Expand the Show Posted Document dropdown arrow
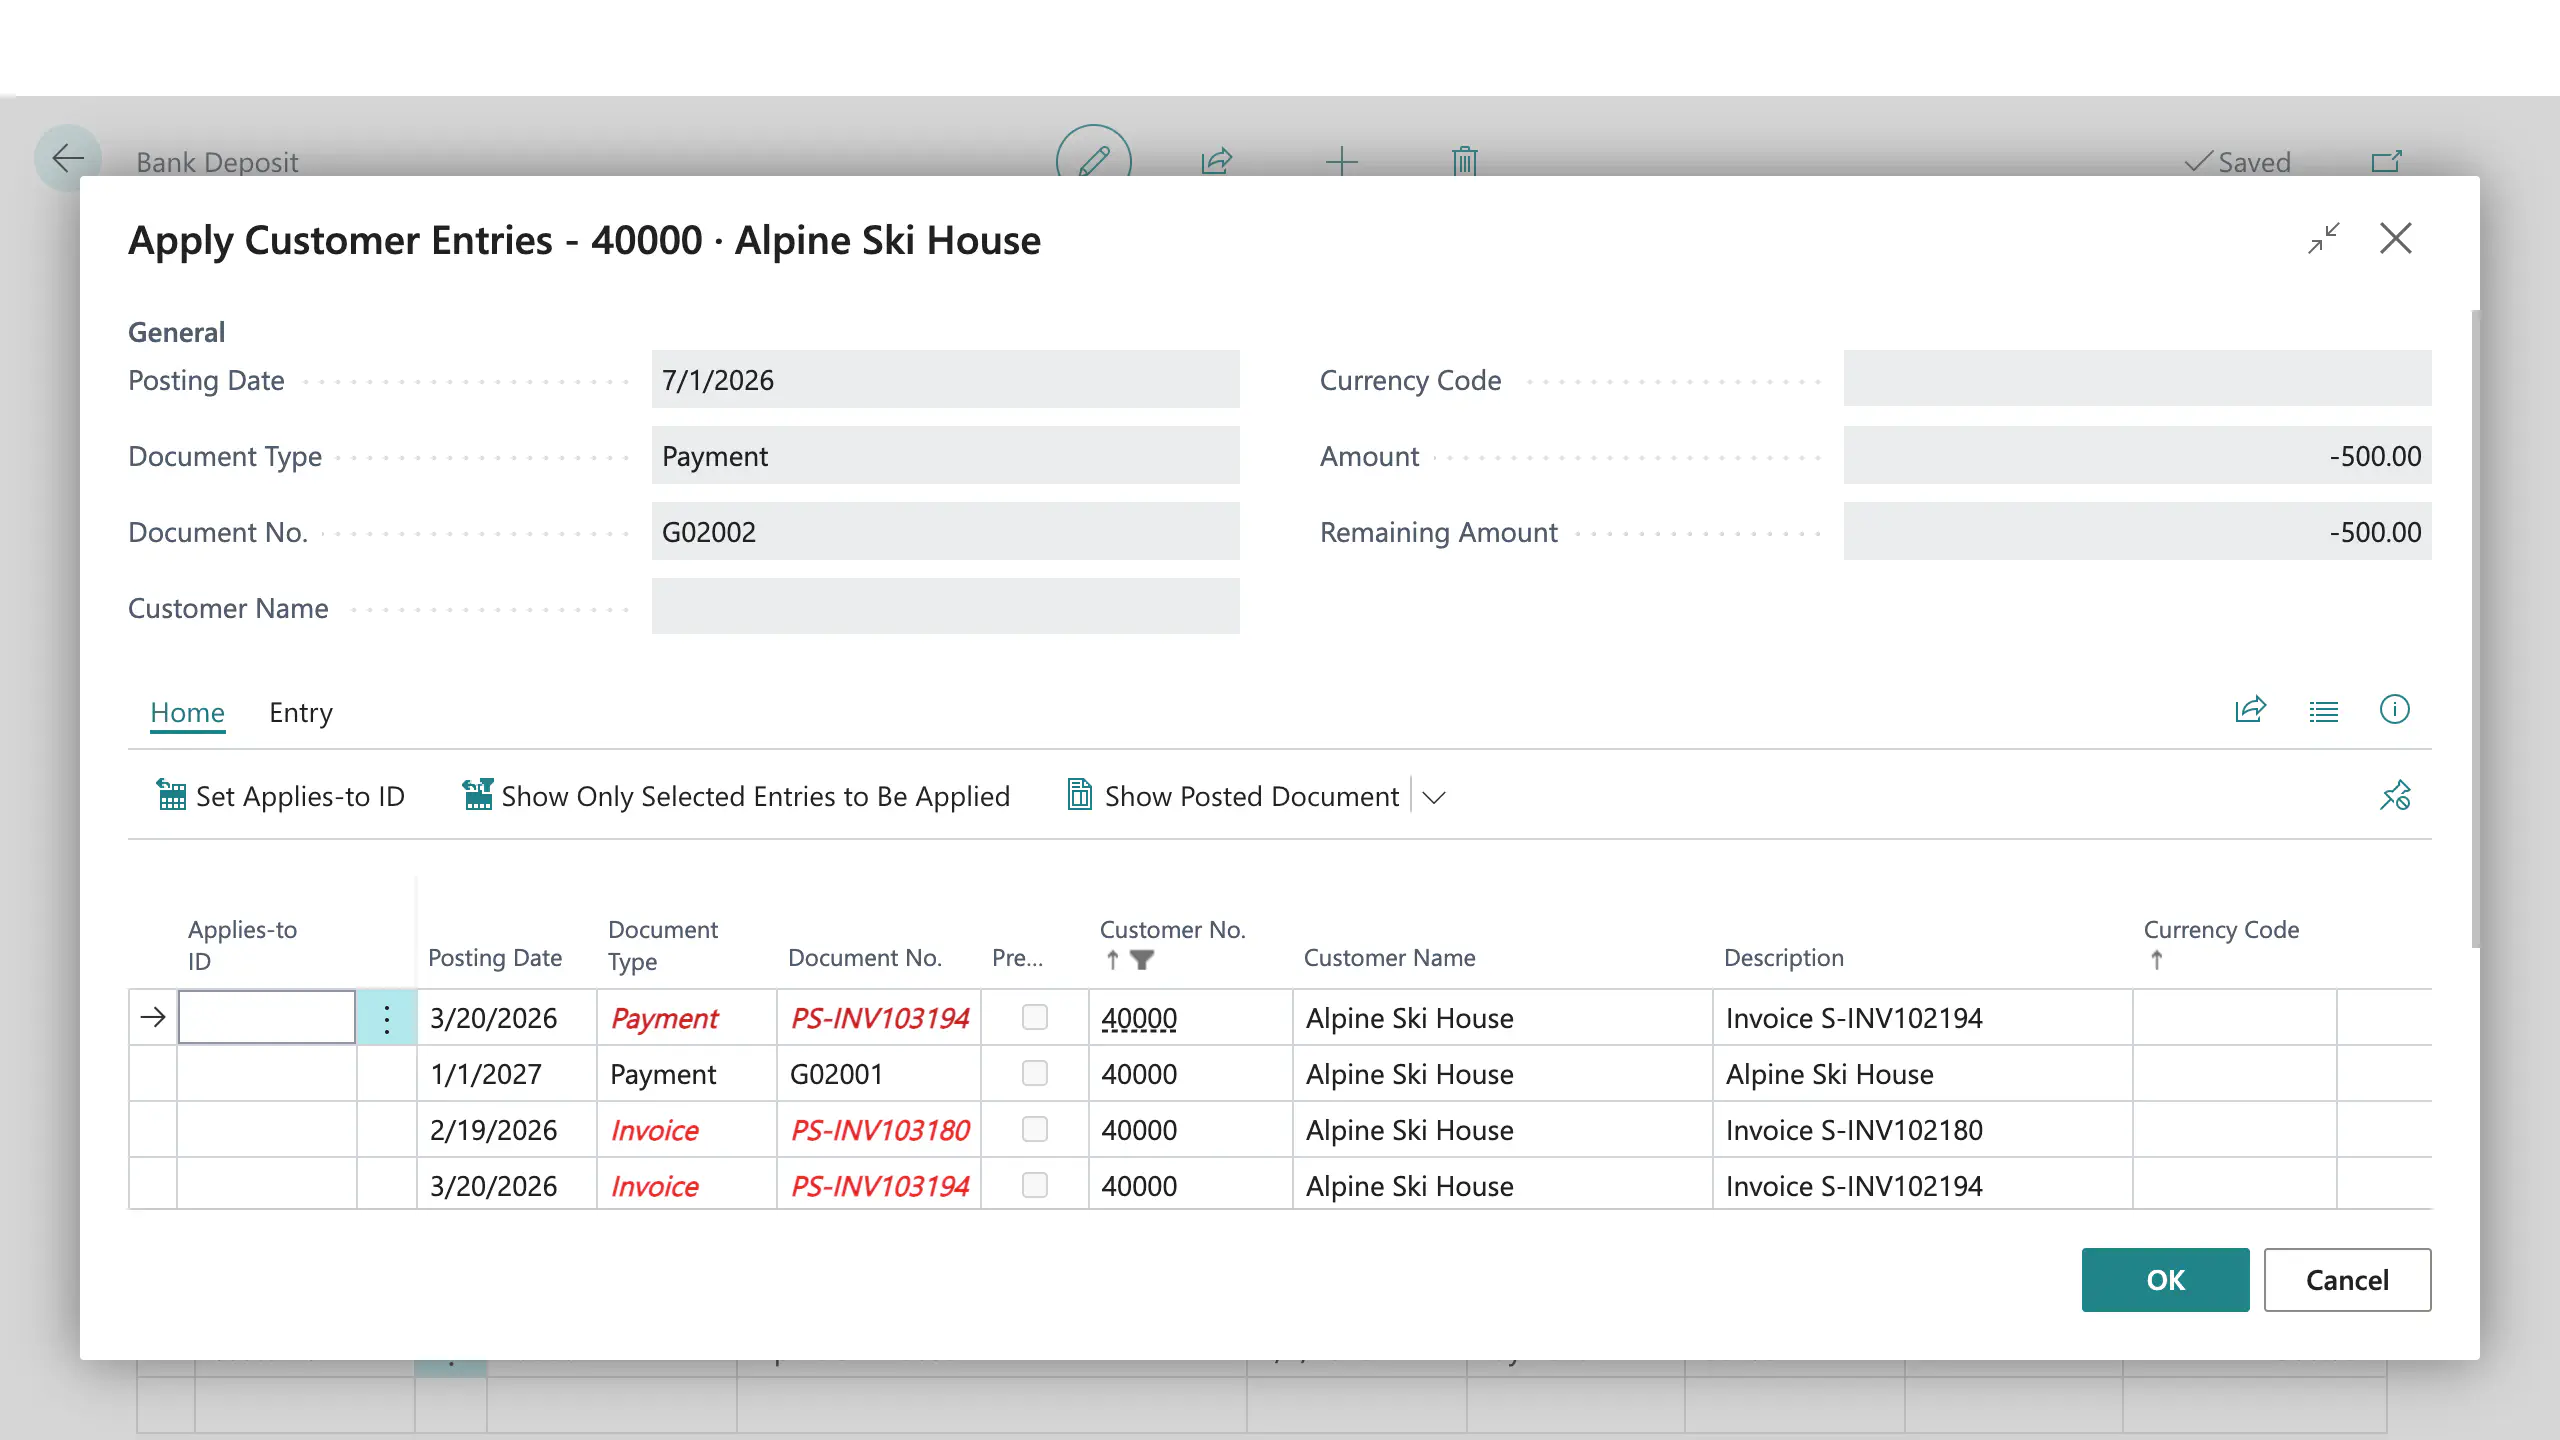Image resolution: width=2560 pixels, height=1440 pixels. tap(1434, 797)
